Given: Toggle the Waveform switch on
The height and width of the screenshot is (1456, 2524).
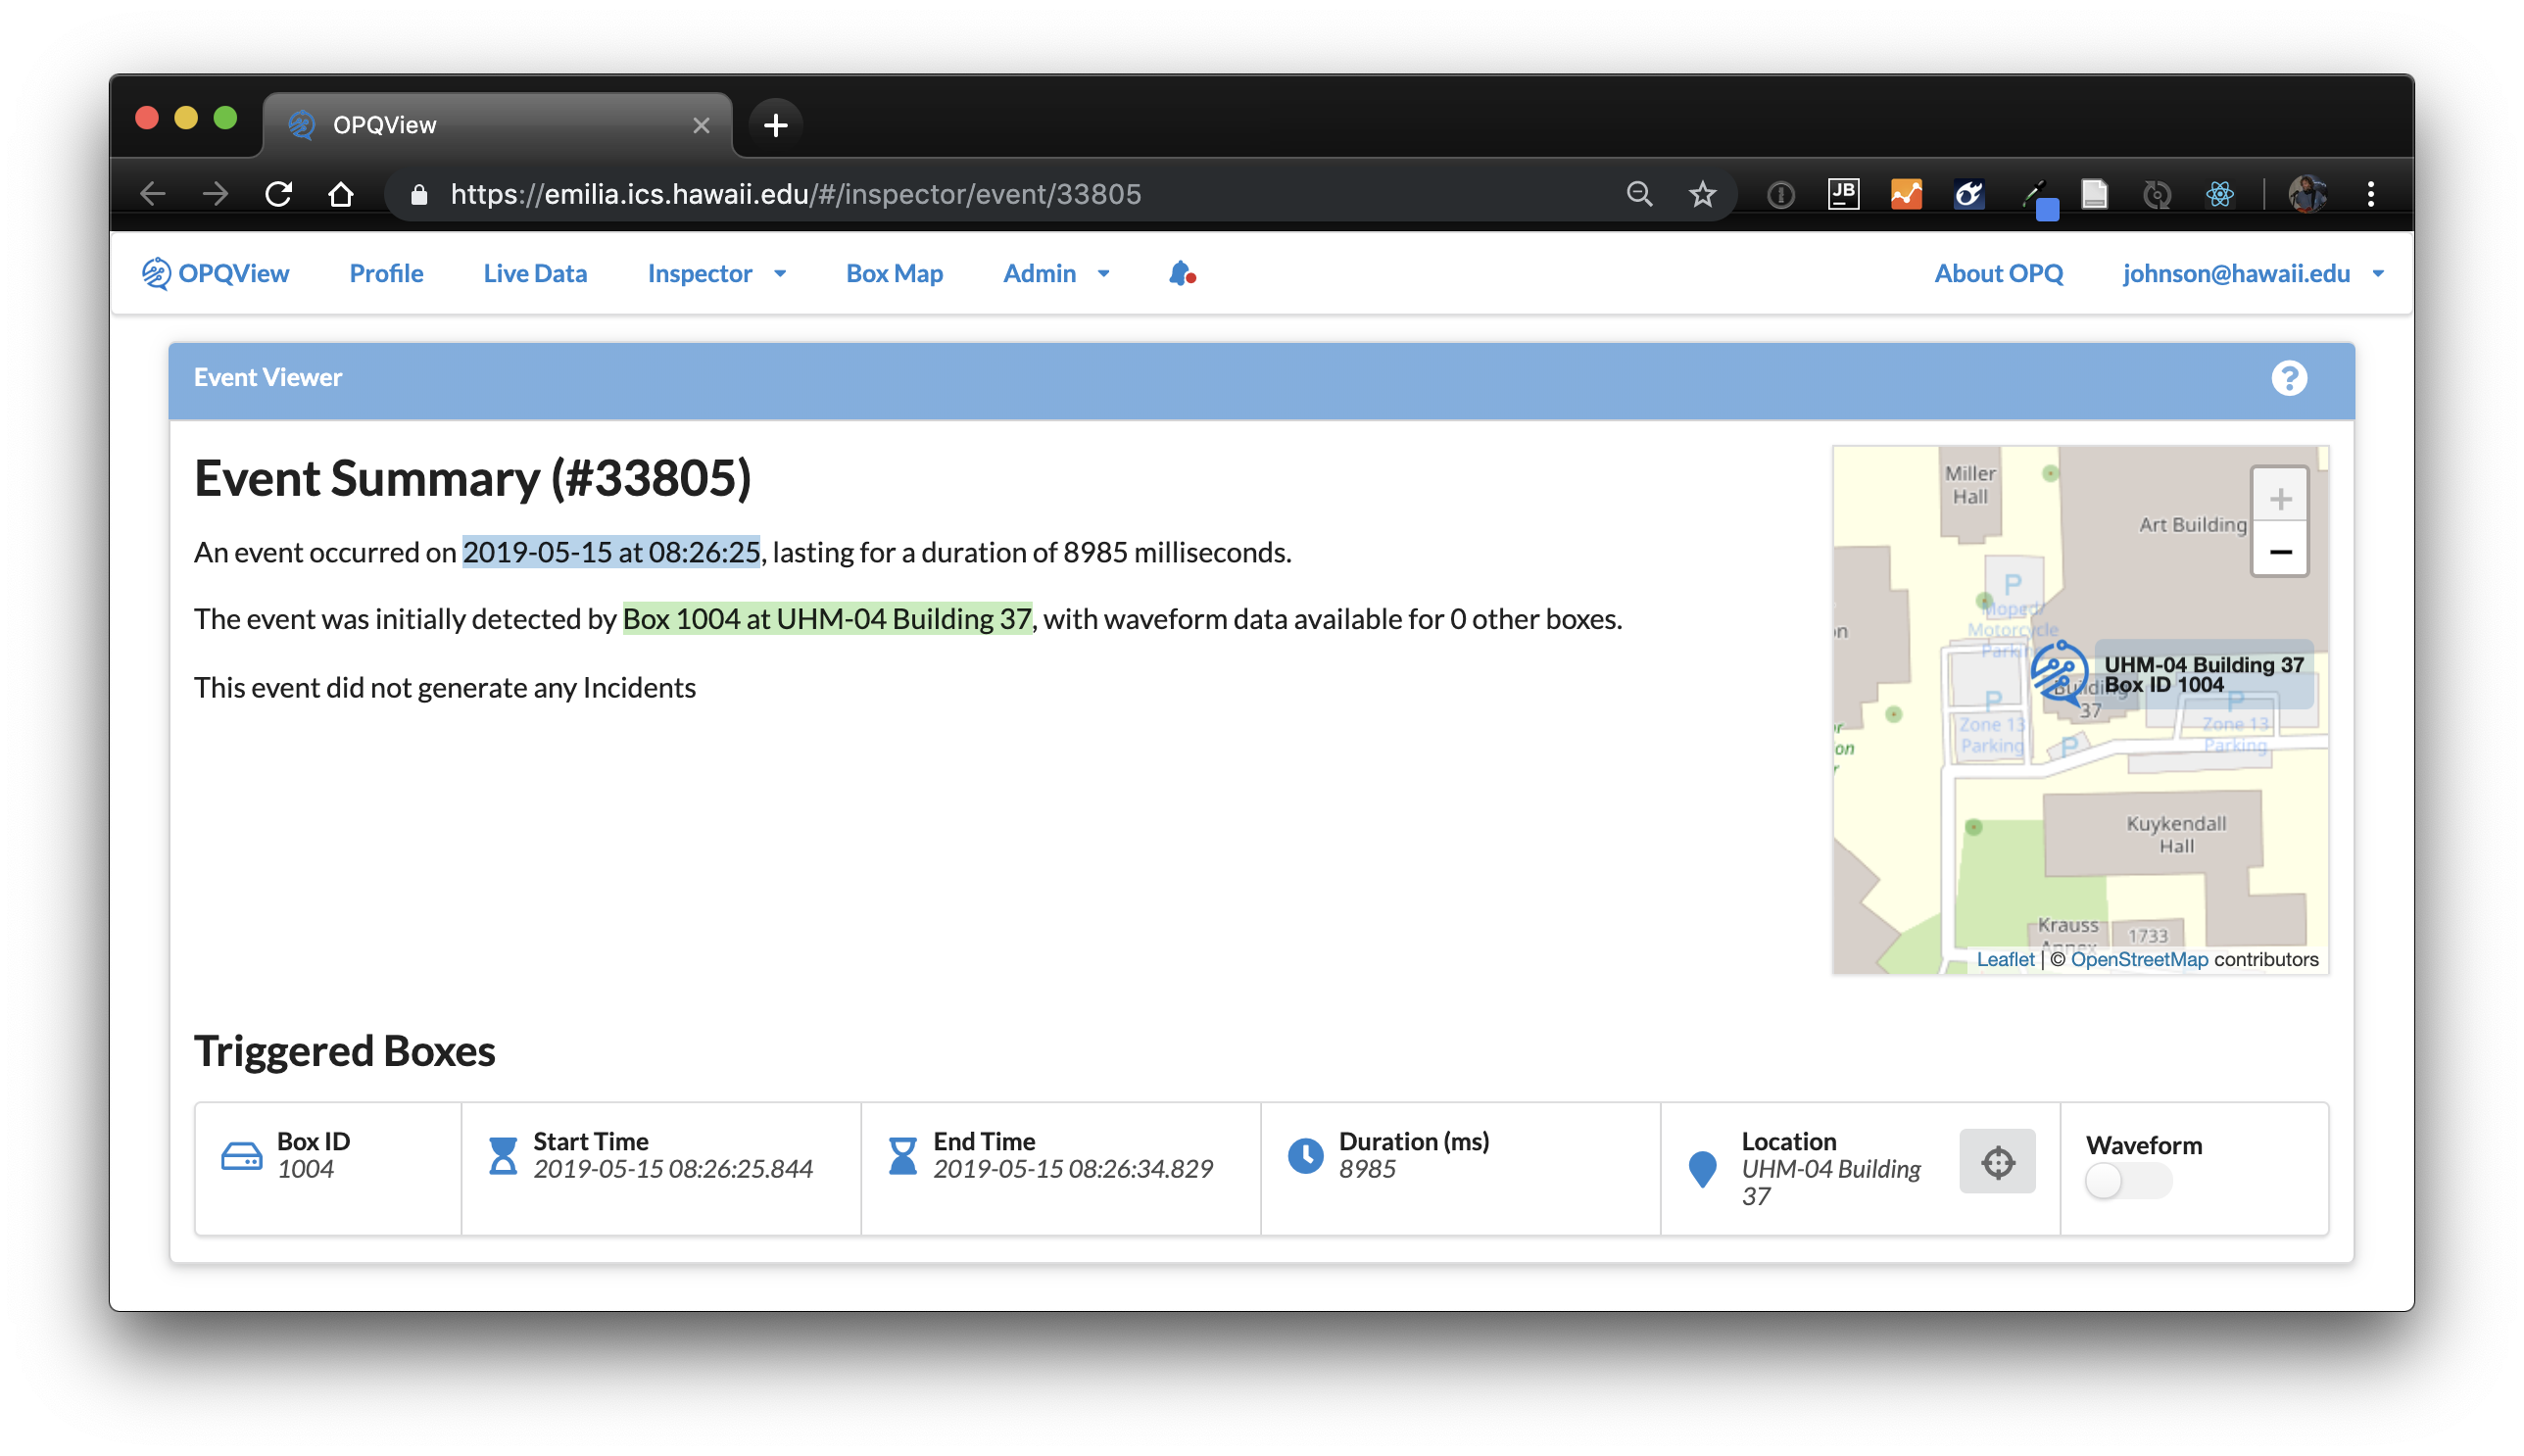Looking at the screenshot, I should [2127, 1181].
